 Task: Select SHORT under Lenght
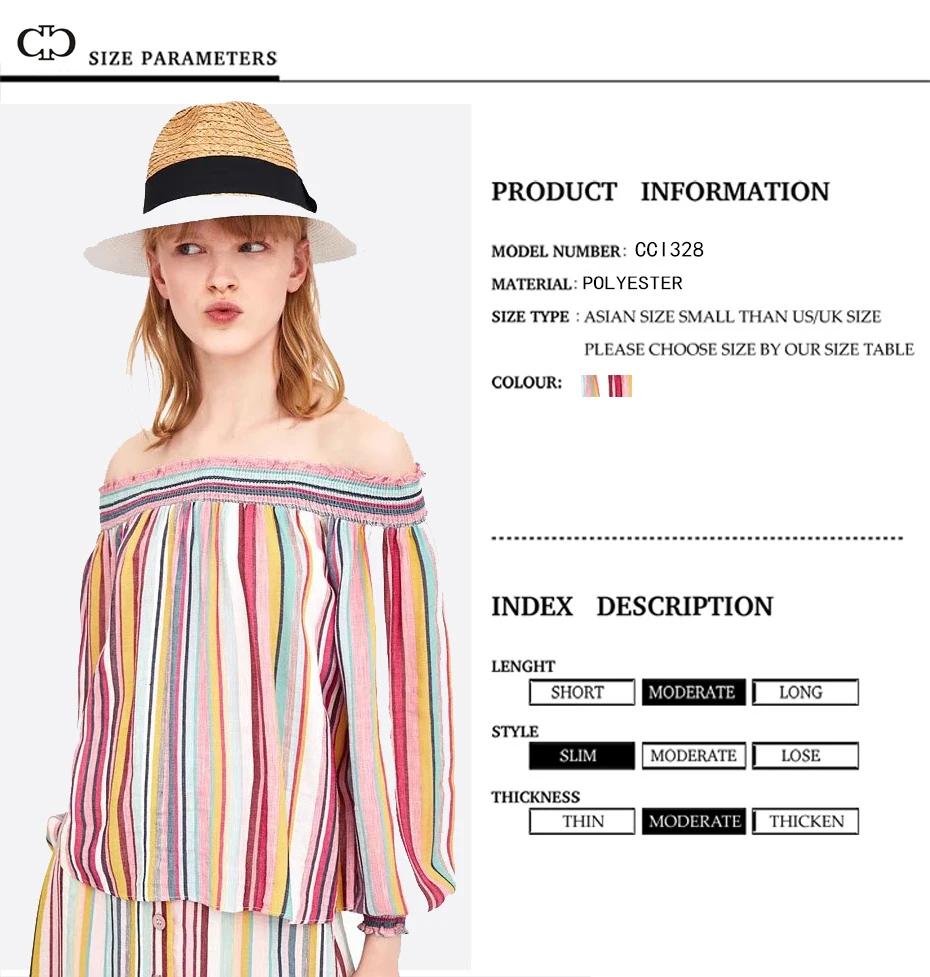tap(582, 692)
